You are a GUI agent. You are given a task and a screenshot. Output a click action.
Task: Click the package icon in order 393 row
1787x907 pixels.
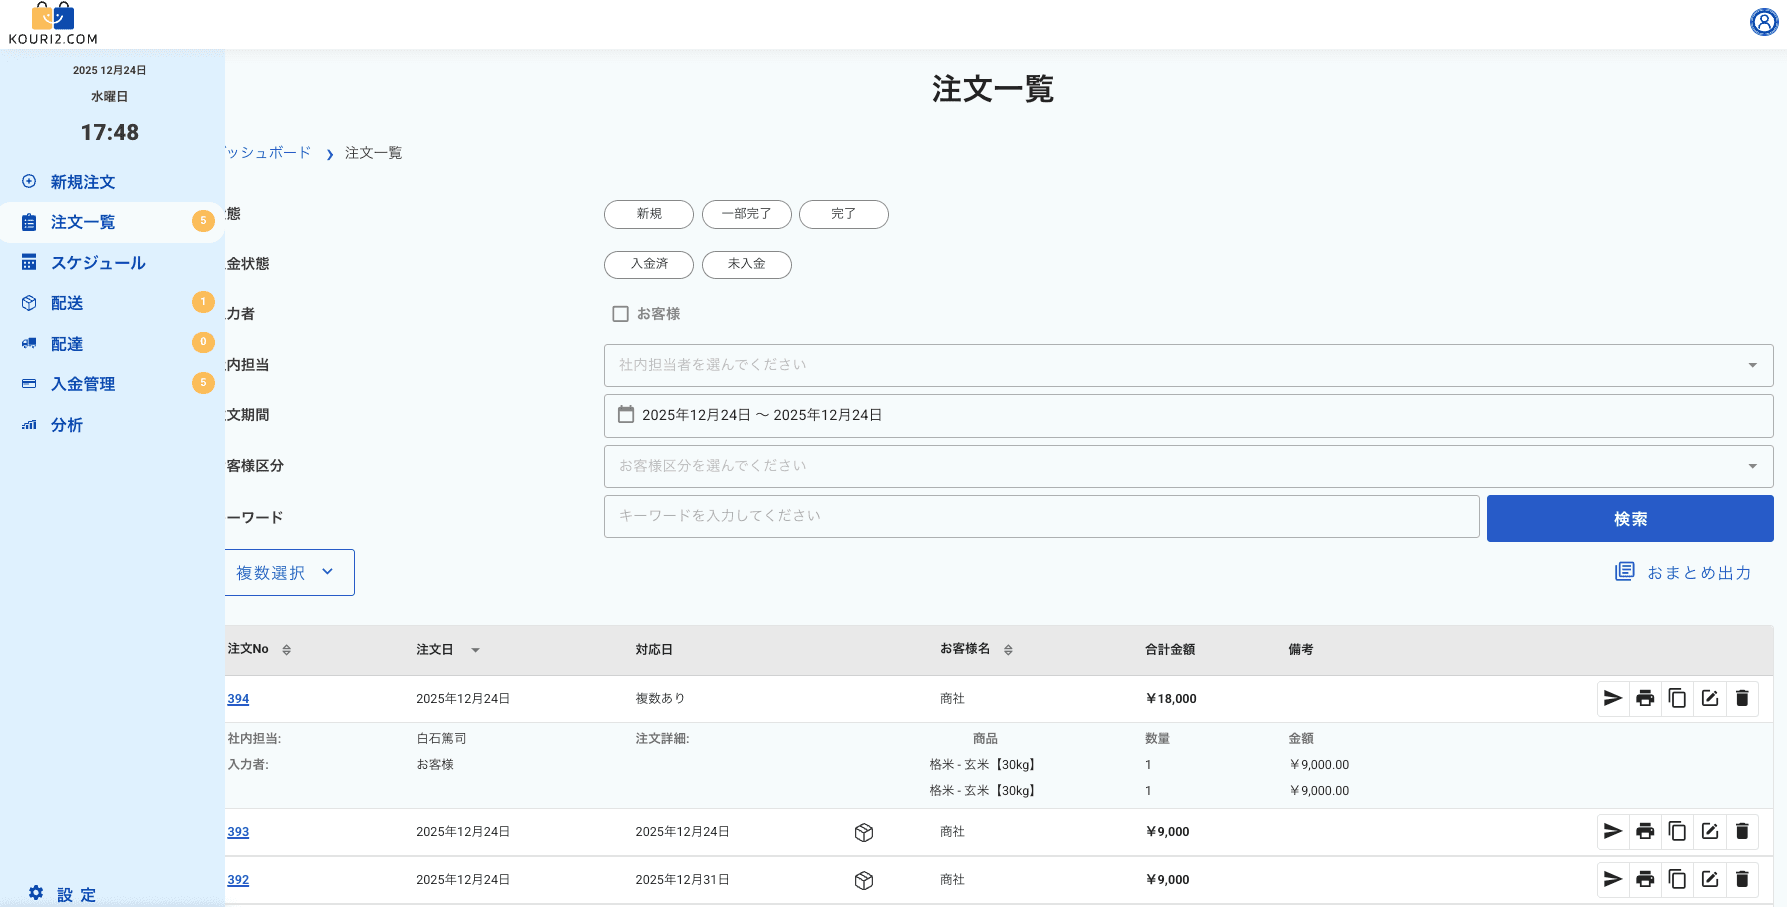tap(864, 832)
